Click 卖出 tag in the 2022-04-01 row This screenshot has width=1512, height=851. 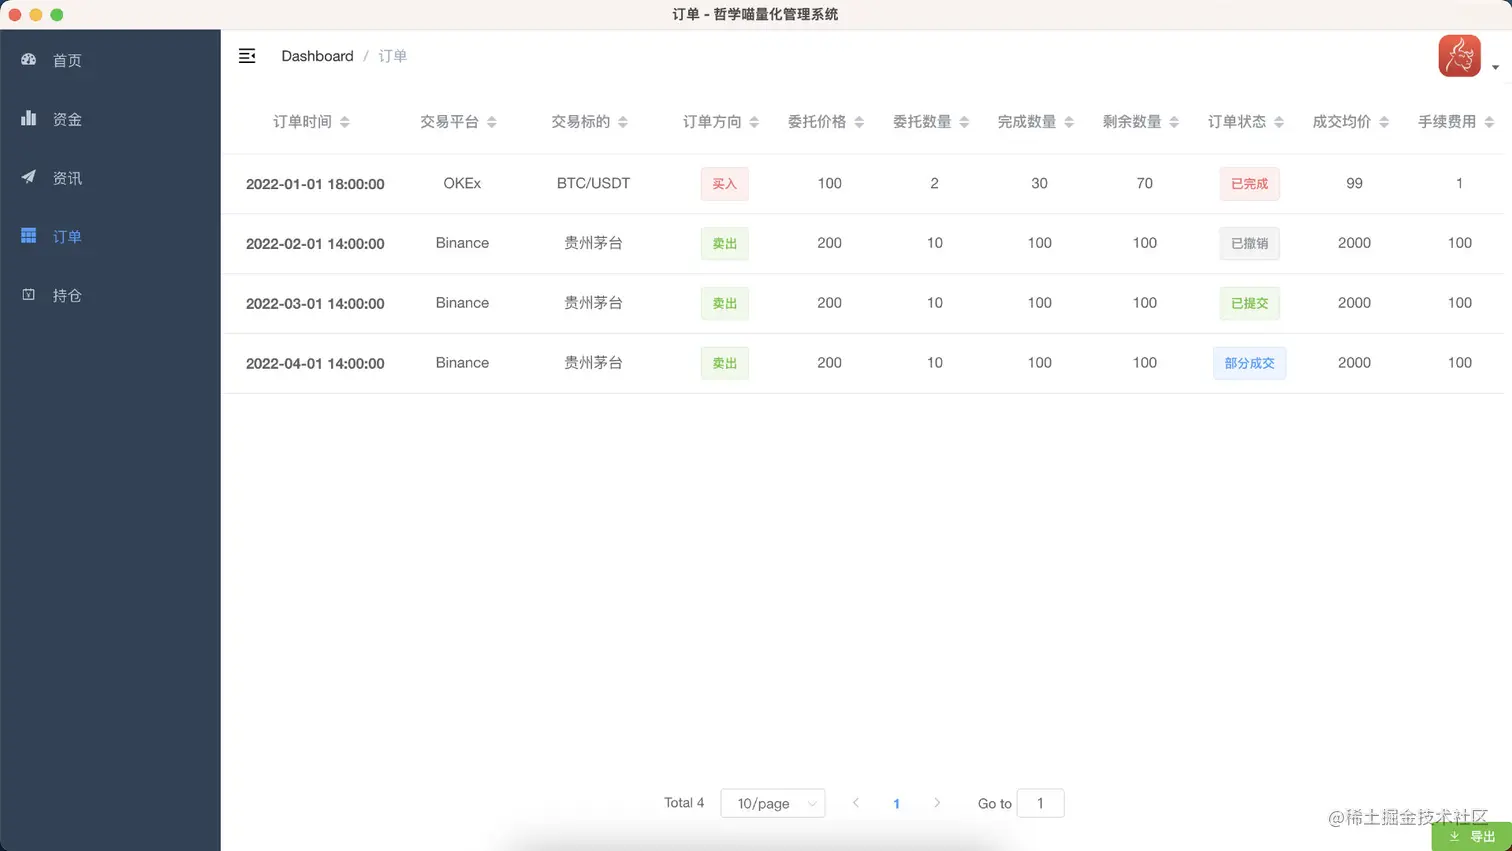point(724,363)
